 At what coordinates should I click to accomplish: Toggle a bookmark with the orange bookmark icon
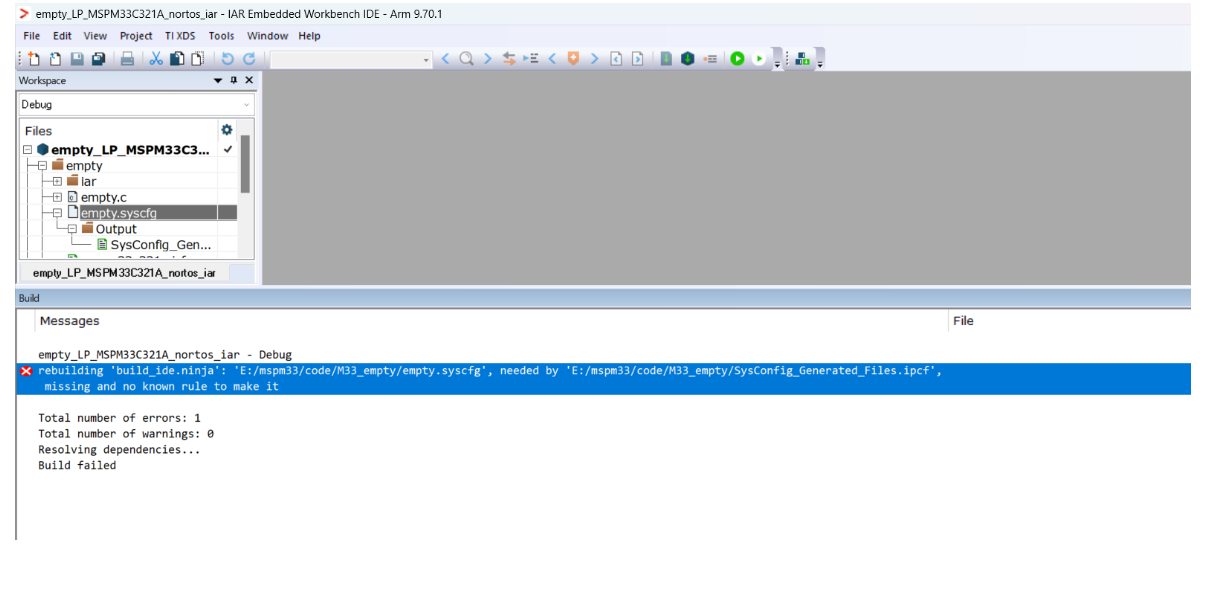click(x=573, y=59)
